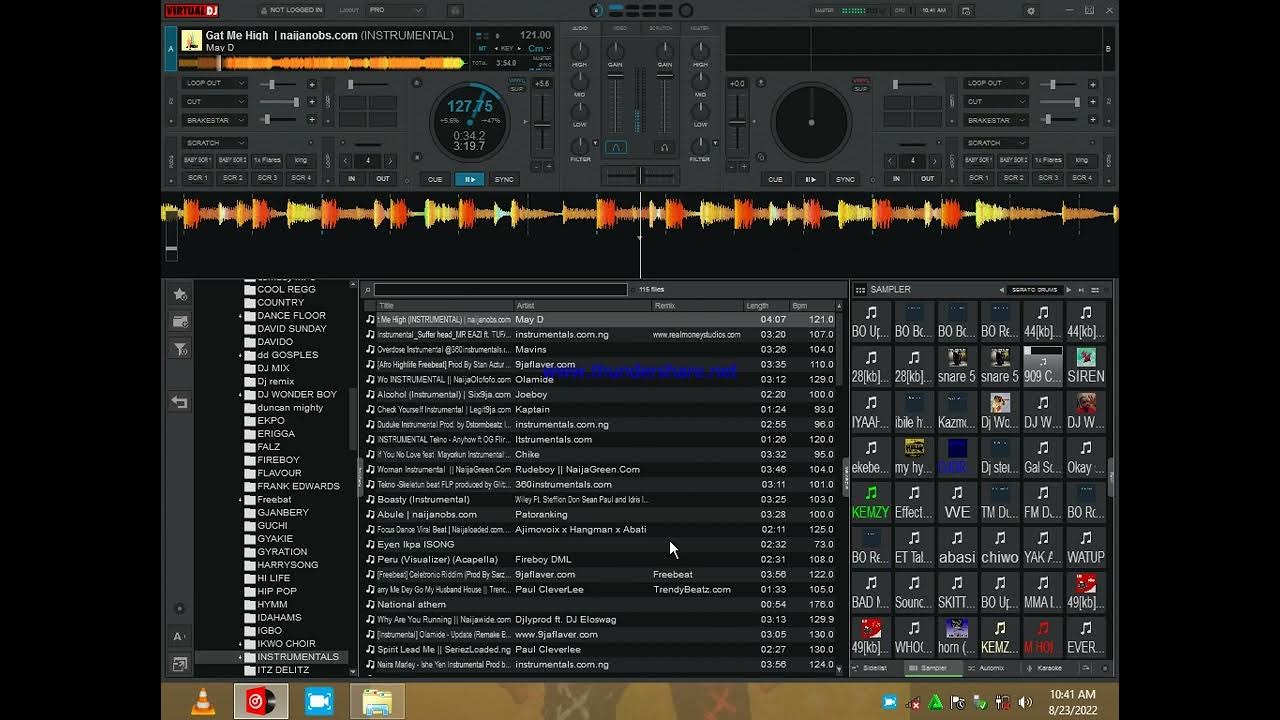Click the headphone cue icon on deck B

(x=663, y=147)
